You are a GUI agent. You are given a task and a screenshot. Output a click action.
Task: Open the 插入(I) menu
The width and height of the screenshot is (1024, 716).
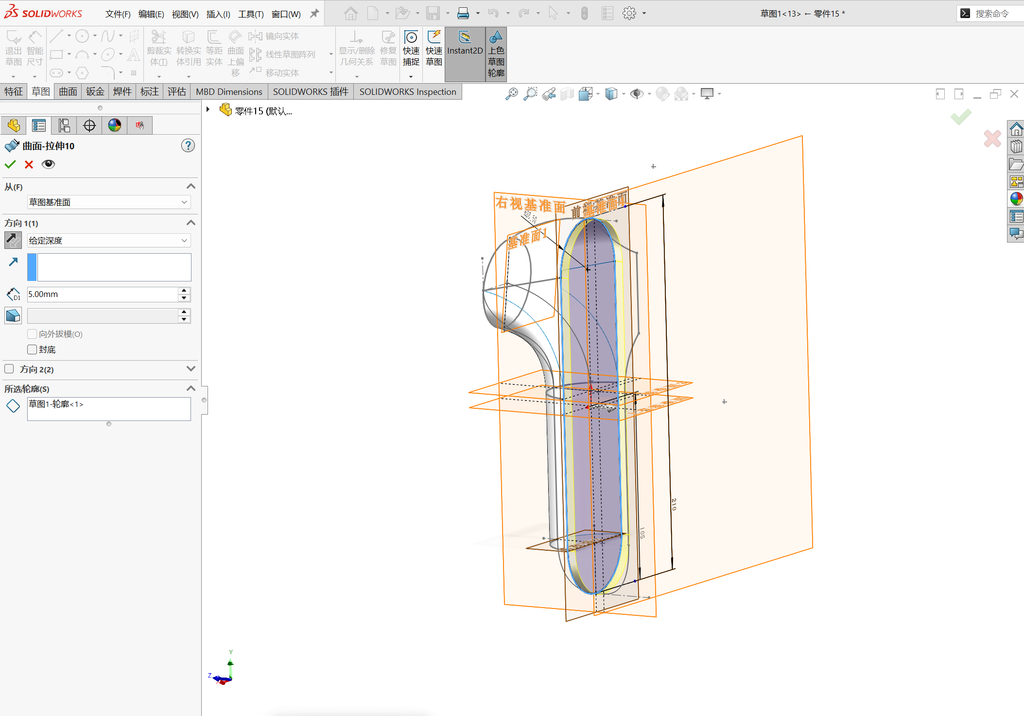click(218, 14)
